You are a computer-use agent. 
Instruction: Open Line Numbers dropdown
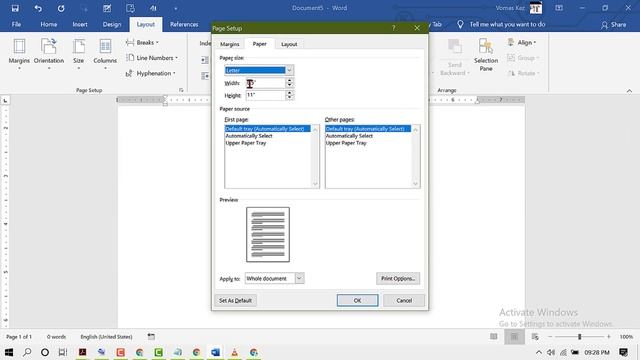click(152, 58)
